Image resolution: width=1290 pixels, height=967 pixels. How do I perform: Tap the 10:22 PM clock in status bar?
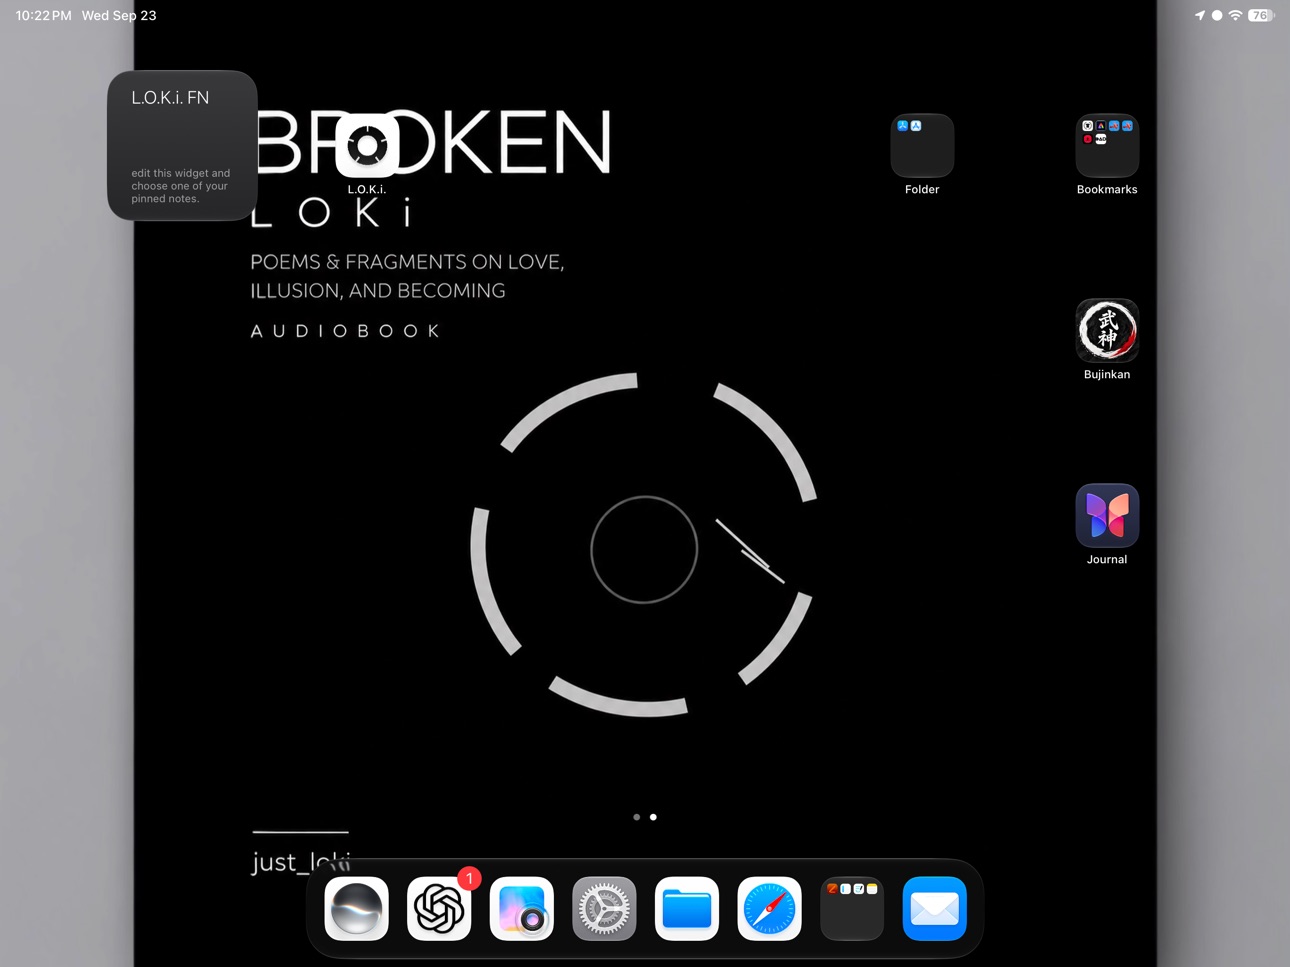[44, 15]
